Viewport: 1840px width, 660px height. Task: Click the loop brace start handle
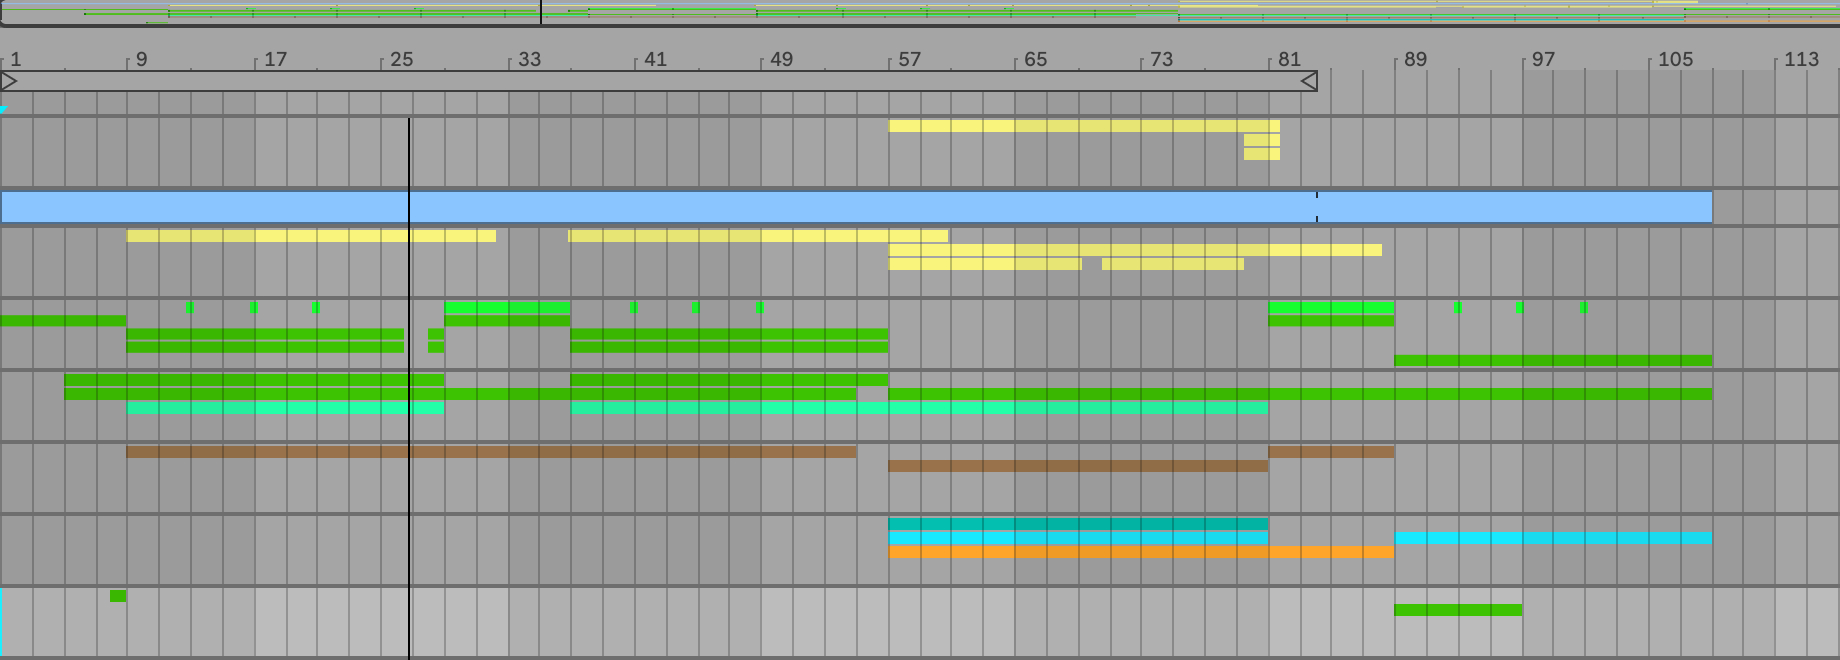point(9,81)
